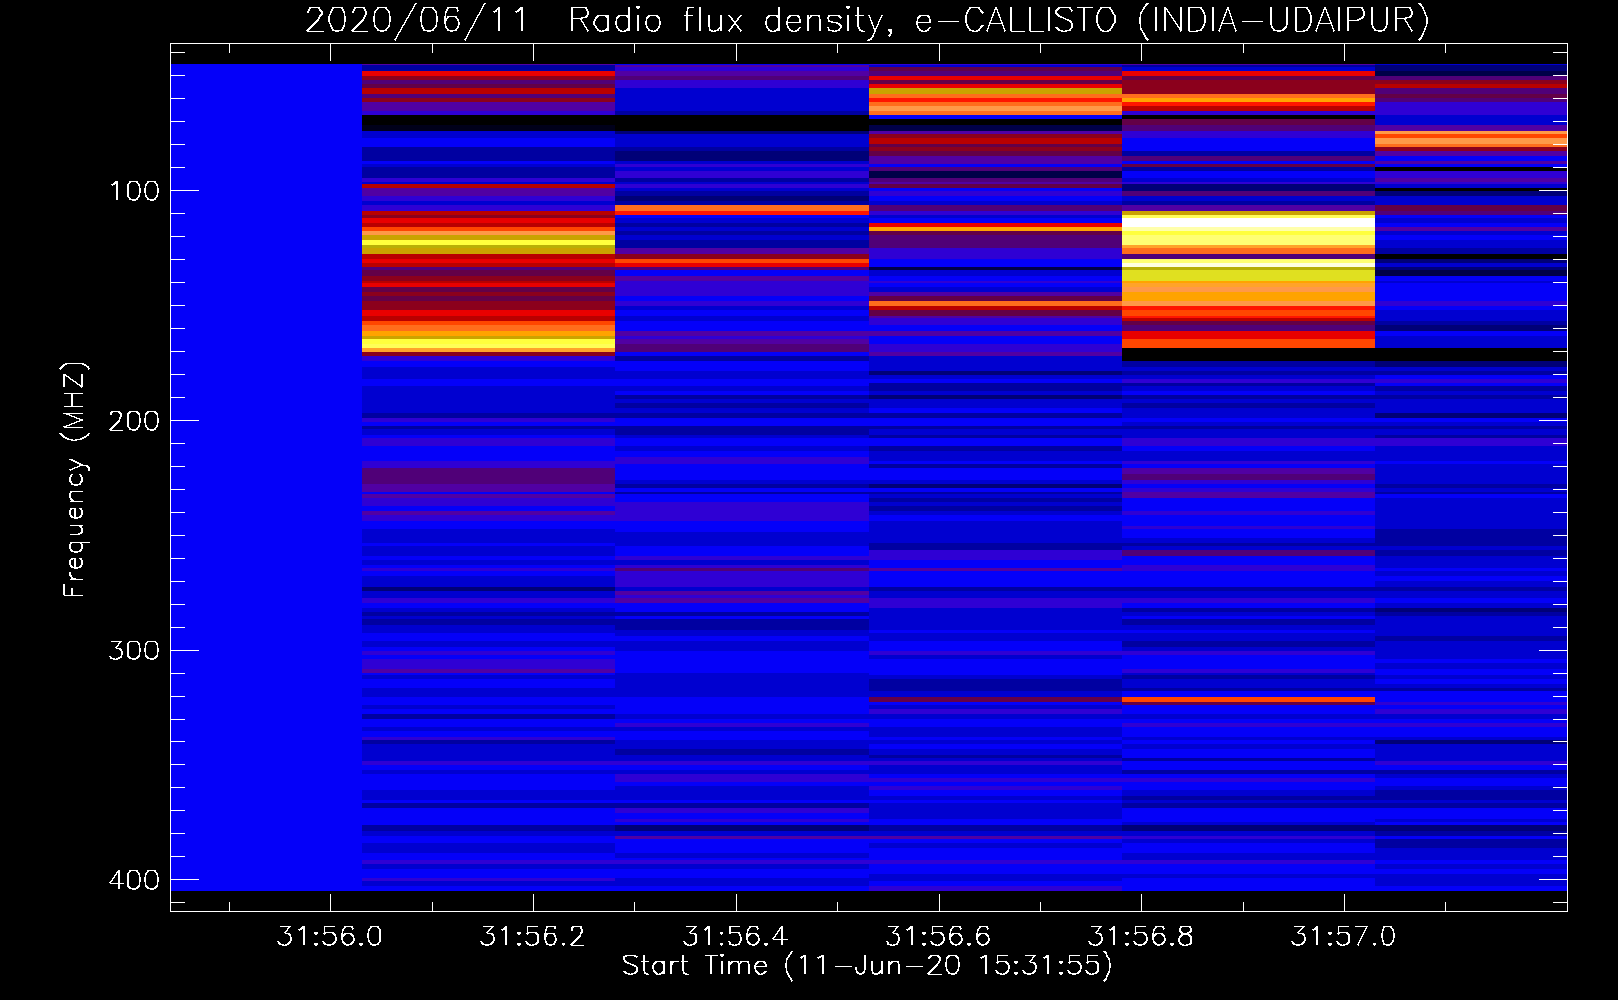Viewport: 1618px width, 1000px height.
Task: Click the 31:56.8 time tick label
Action: click(x=1141, y=936)
